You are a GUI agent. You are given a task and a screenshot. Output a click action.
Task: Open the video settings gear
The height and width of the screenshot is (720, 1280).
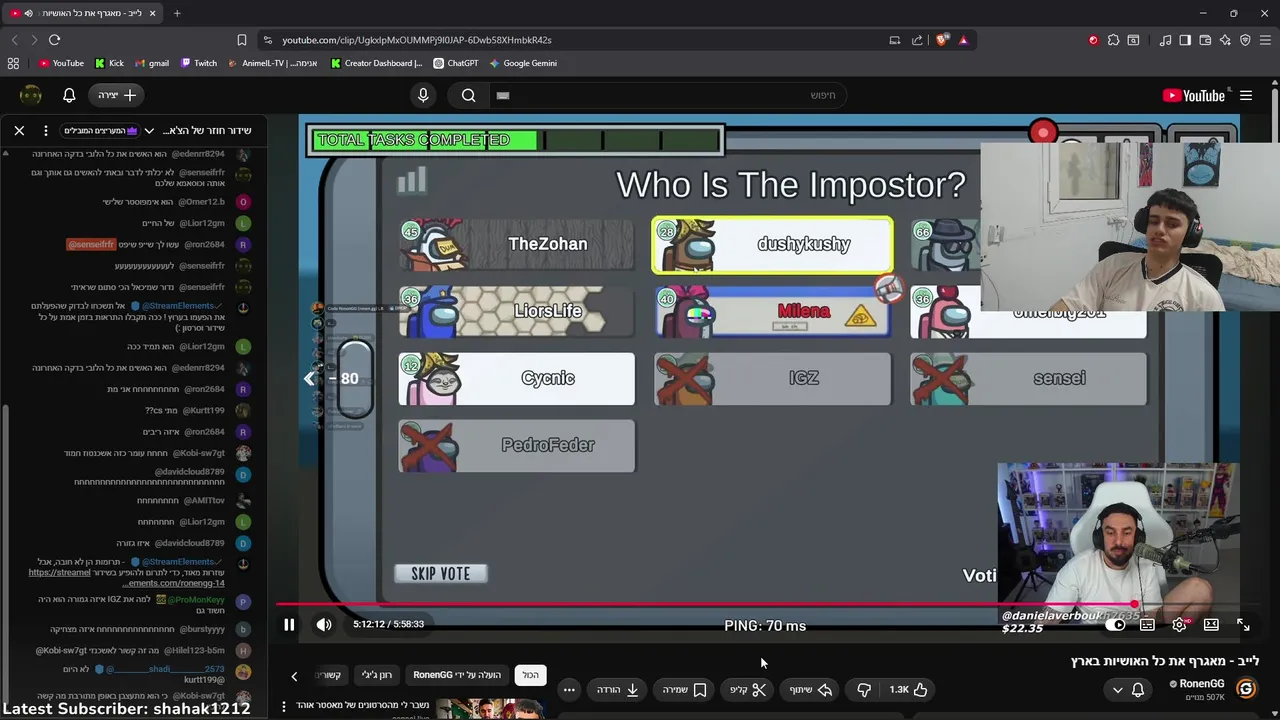pos(1180,625)
